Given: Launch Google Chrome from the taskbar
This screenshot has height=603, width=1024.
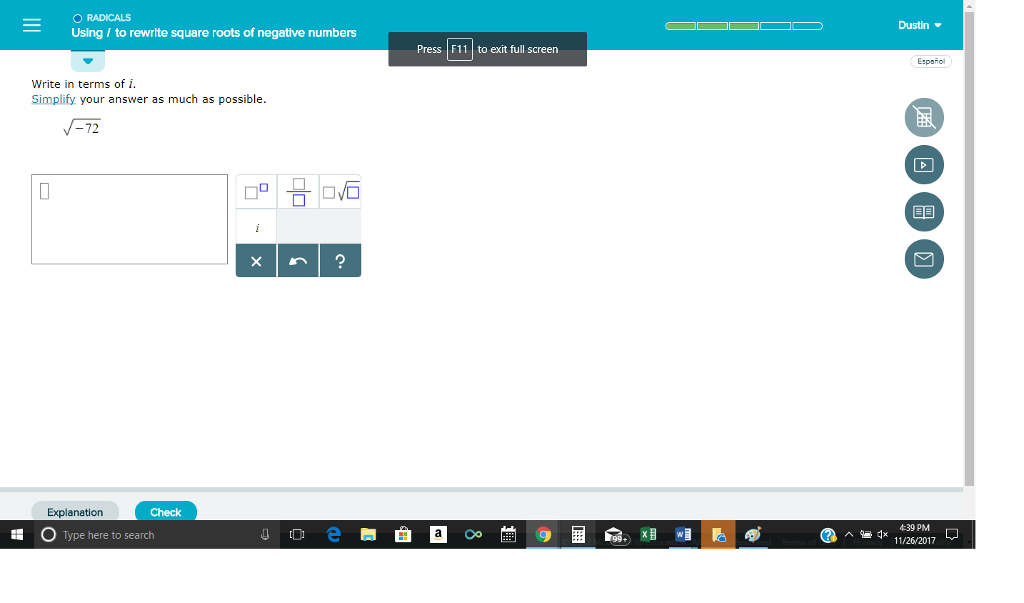Looking at the screenshot, I should (x=543, y=534).
